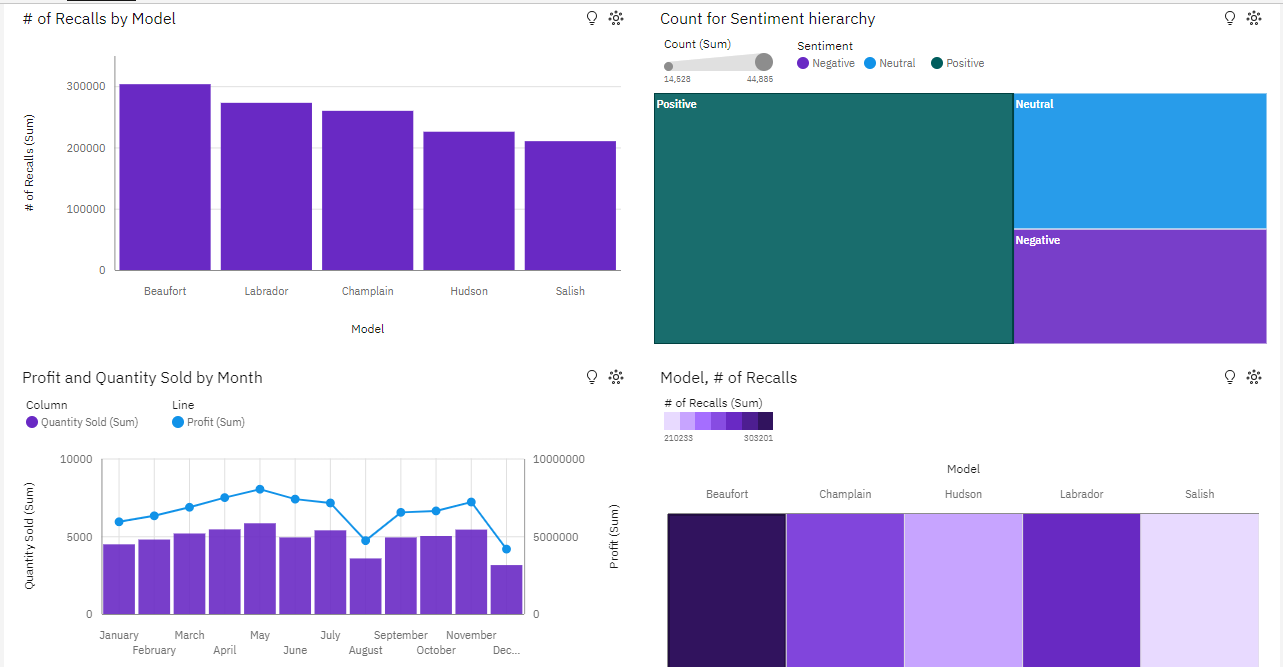The image size is (1283, 667).
Task: Click the May profit line point
Action: pyautogui.click(x=260, y=489)
